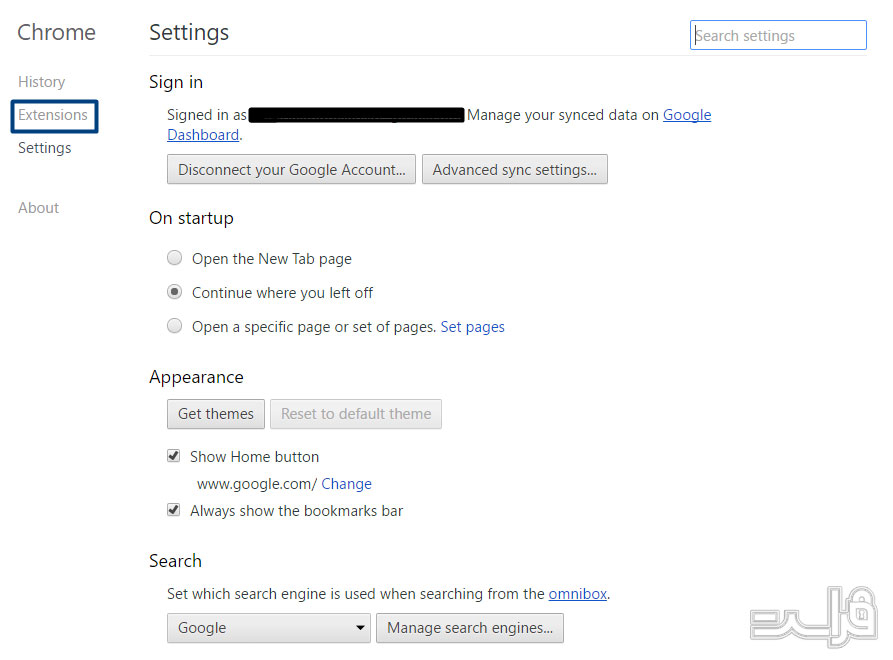
Task: Expand the Google search engine dropdown
Action: click(269, 628)
